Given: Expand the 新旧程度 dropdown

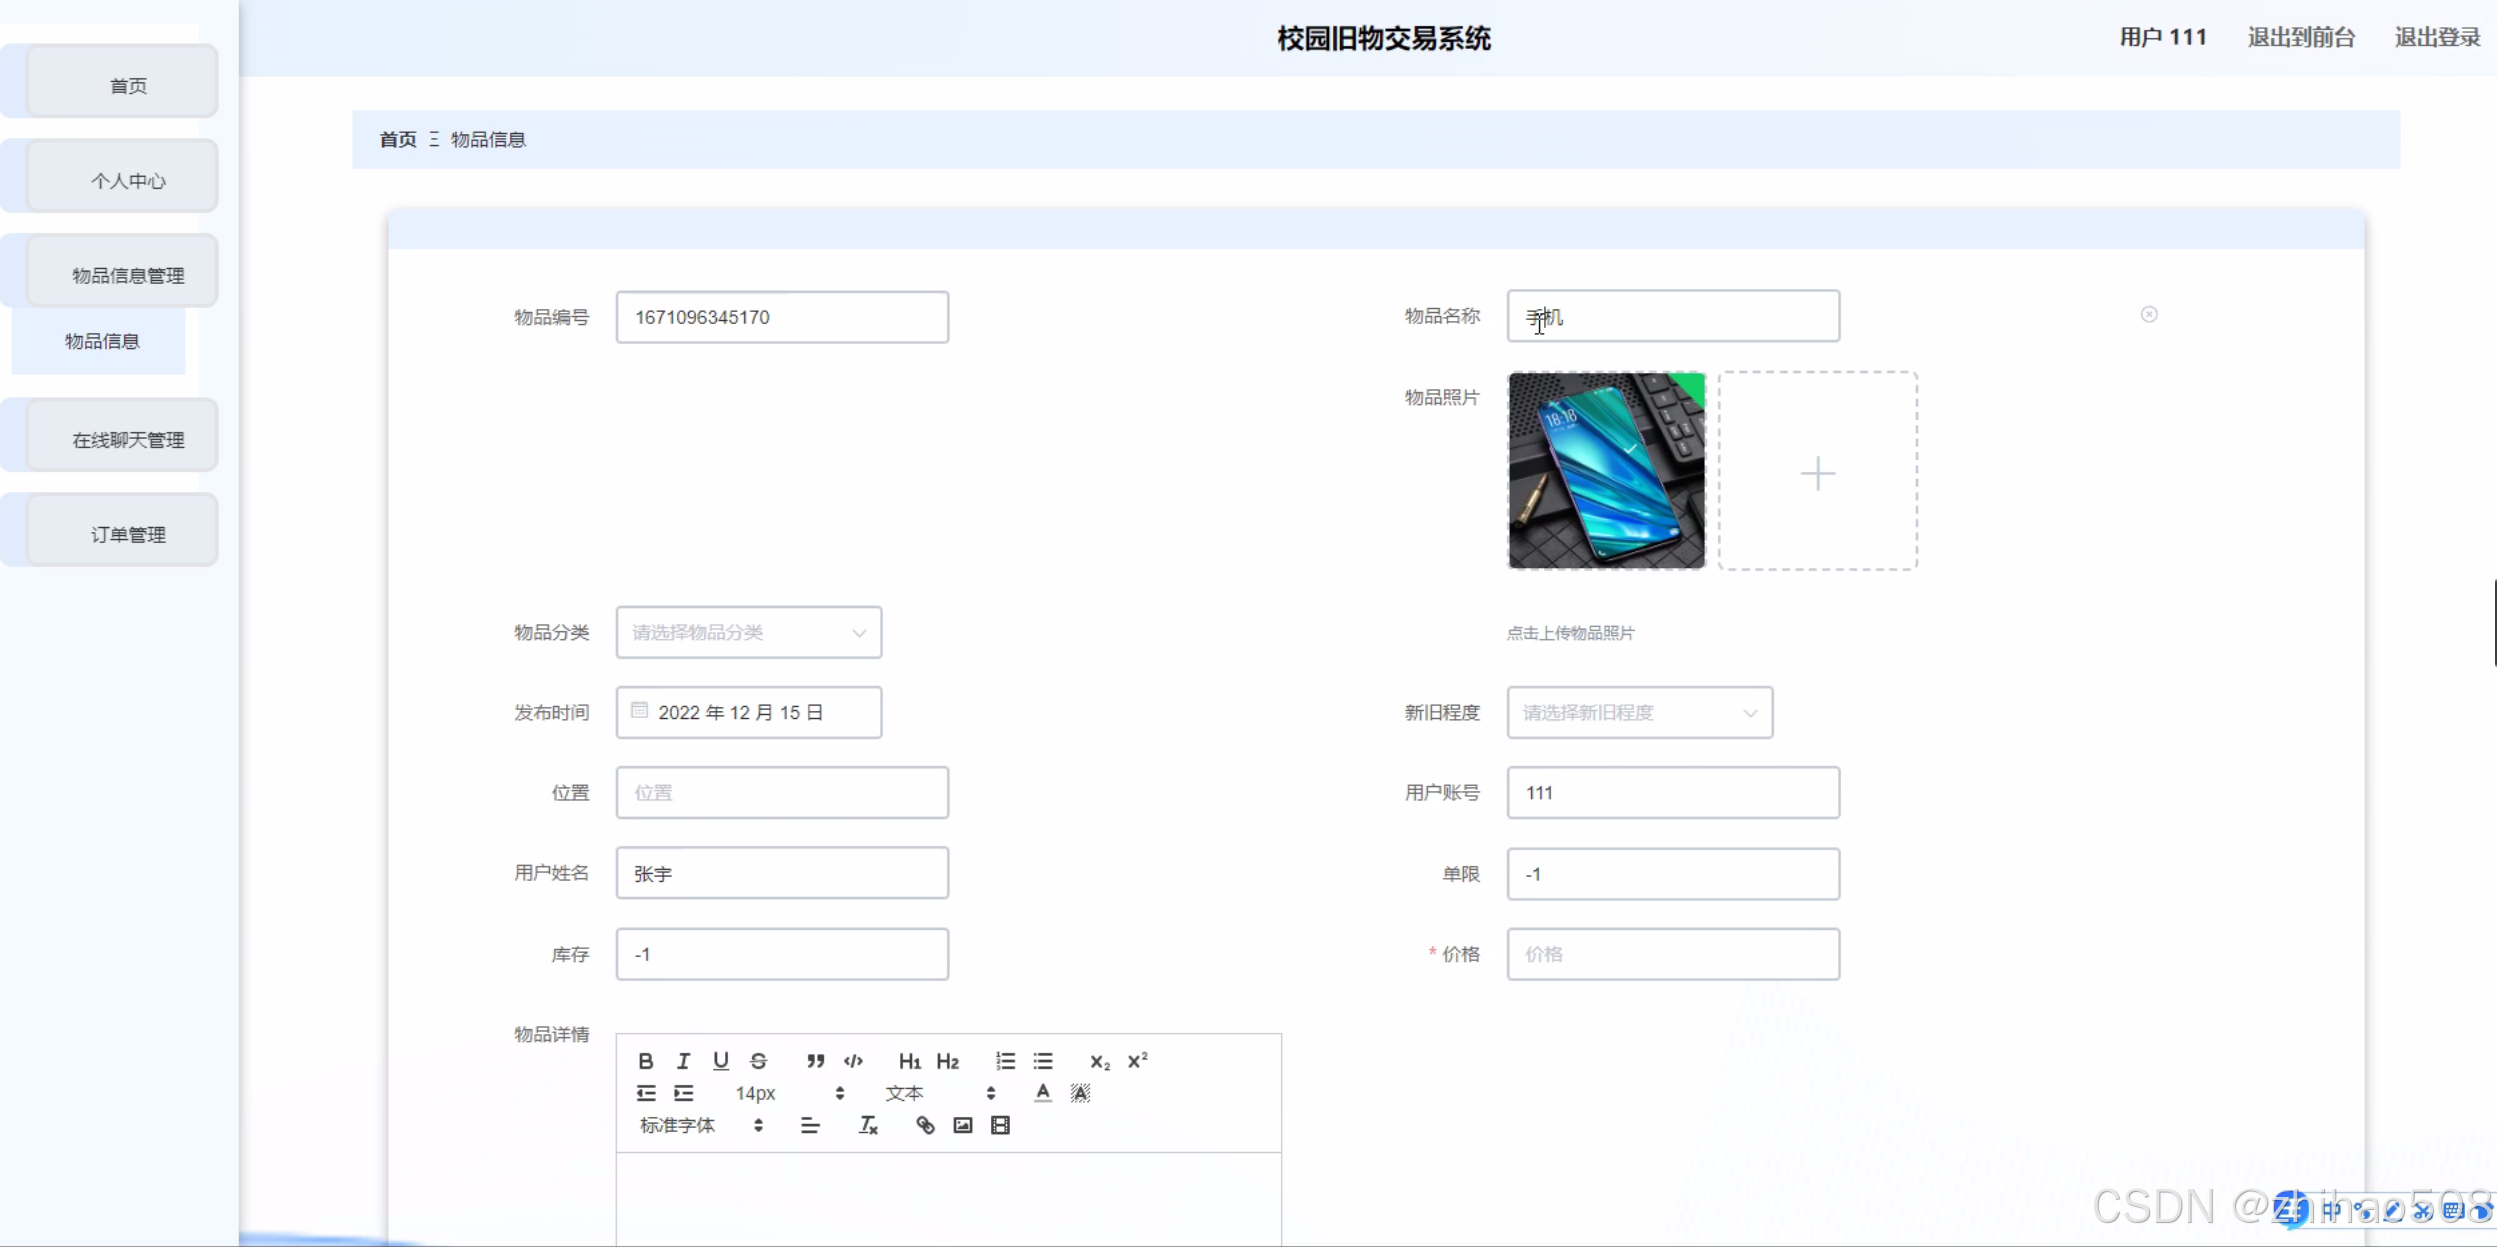Looking at the screenshot, I should (1639, 712).
